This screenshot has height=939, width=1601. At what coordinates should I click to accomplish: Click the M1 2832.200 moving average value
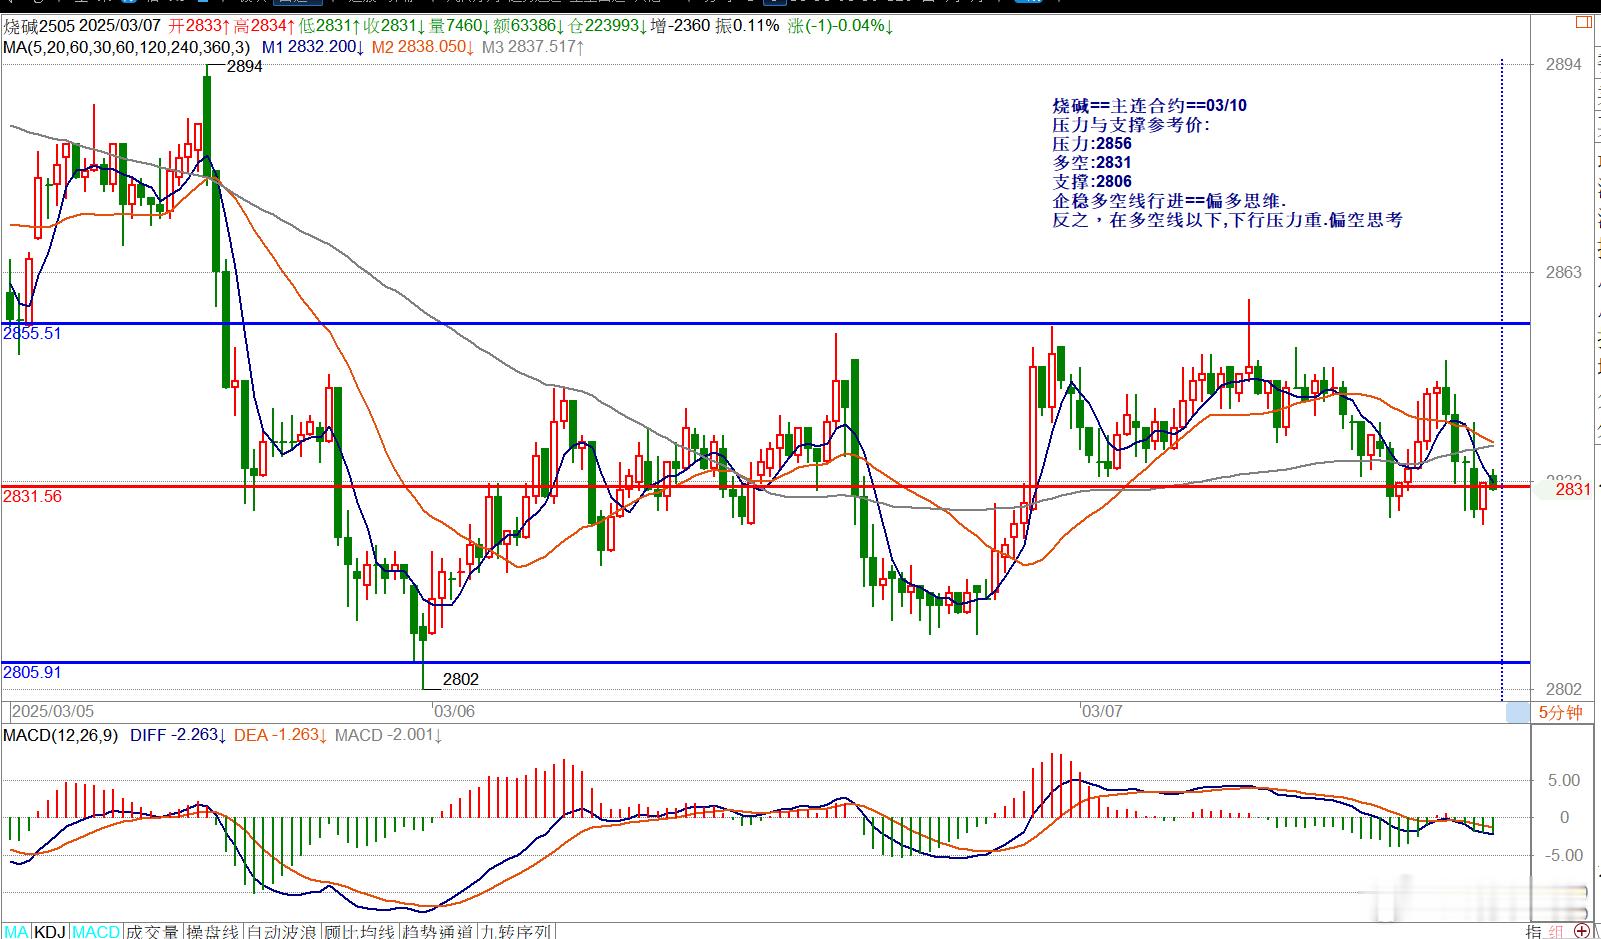coord(313,46)
